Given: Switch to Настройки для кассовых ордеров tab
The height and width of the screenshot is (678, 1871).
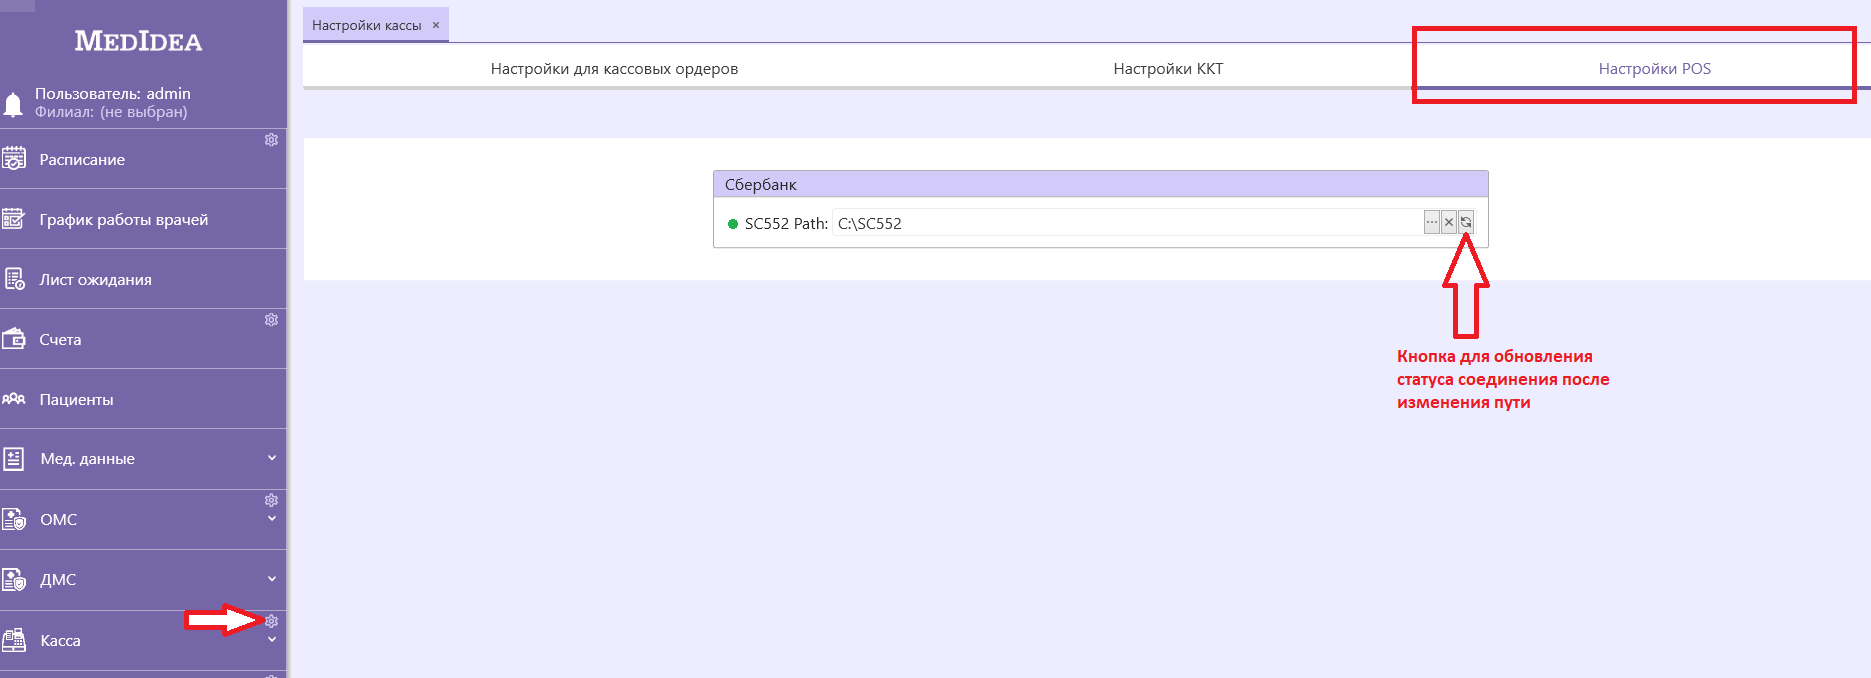Looking at the screenshot, I should [614, 69].
